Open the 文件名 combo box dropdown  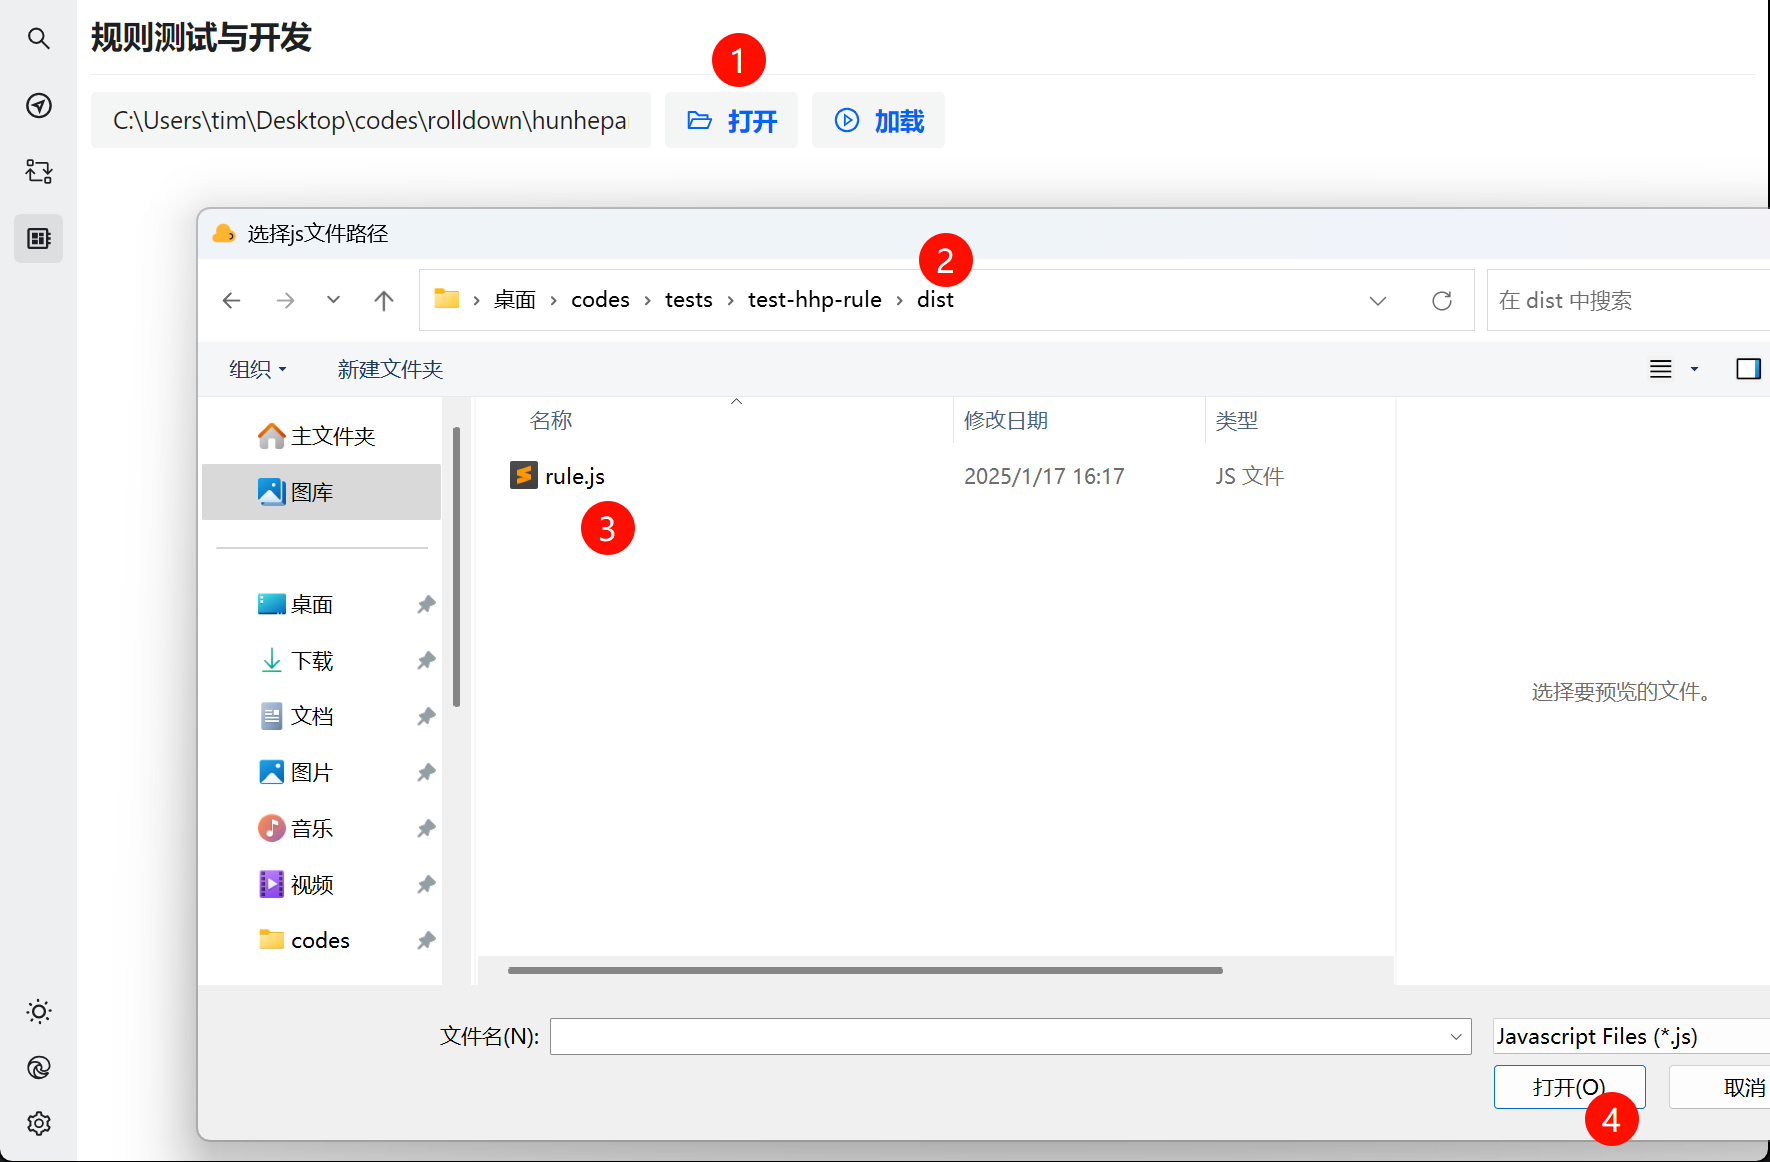1456,1037
